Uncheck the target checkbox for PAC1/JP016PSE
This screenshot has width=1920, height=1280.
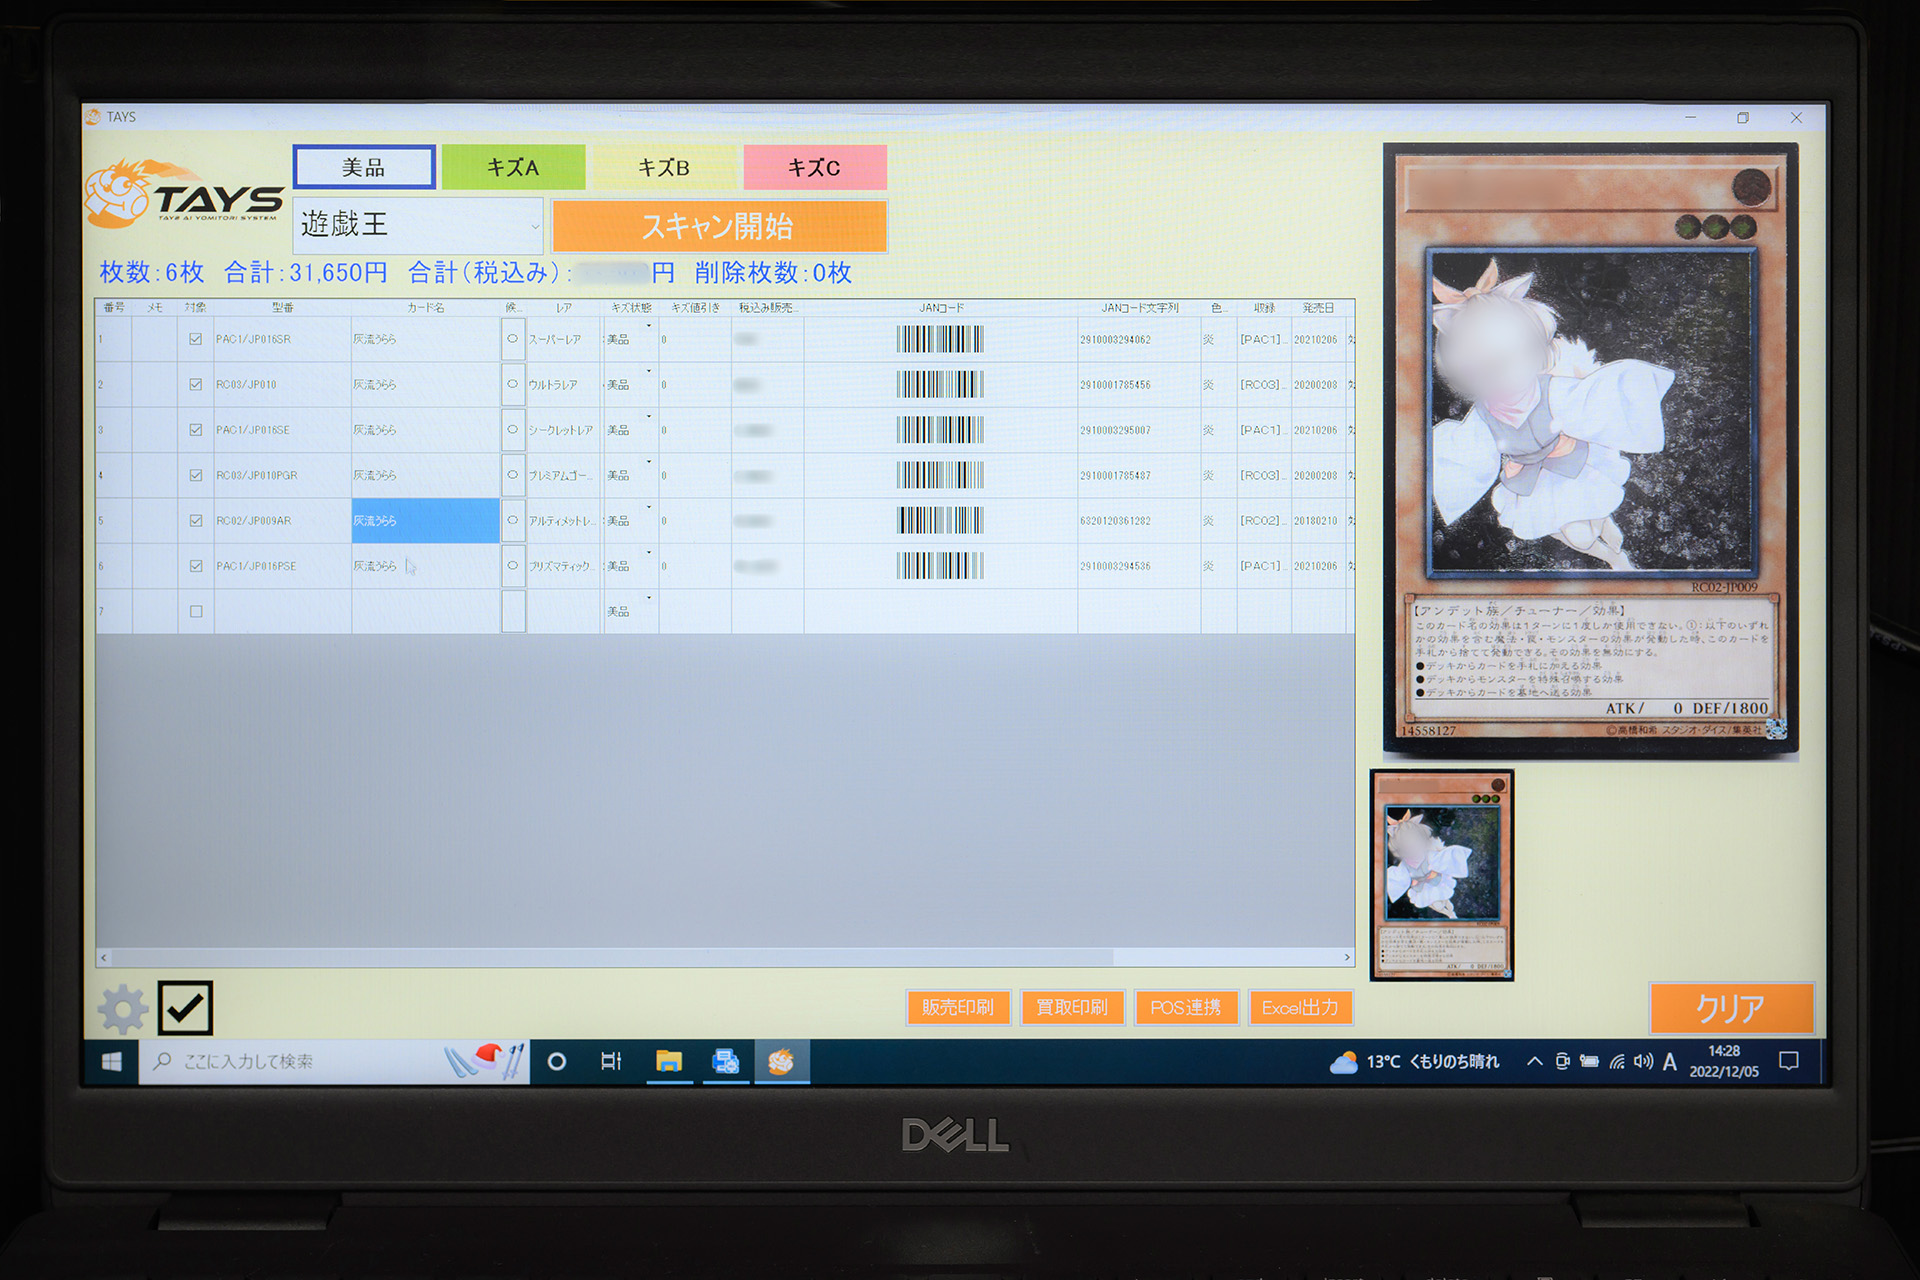[195, 566]
